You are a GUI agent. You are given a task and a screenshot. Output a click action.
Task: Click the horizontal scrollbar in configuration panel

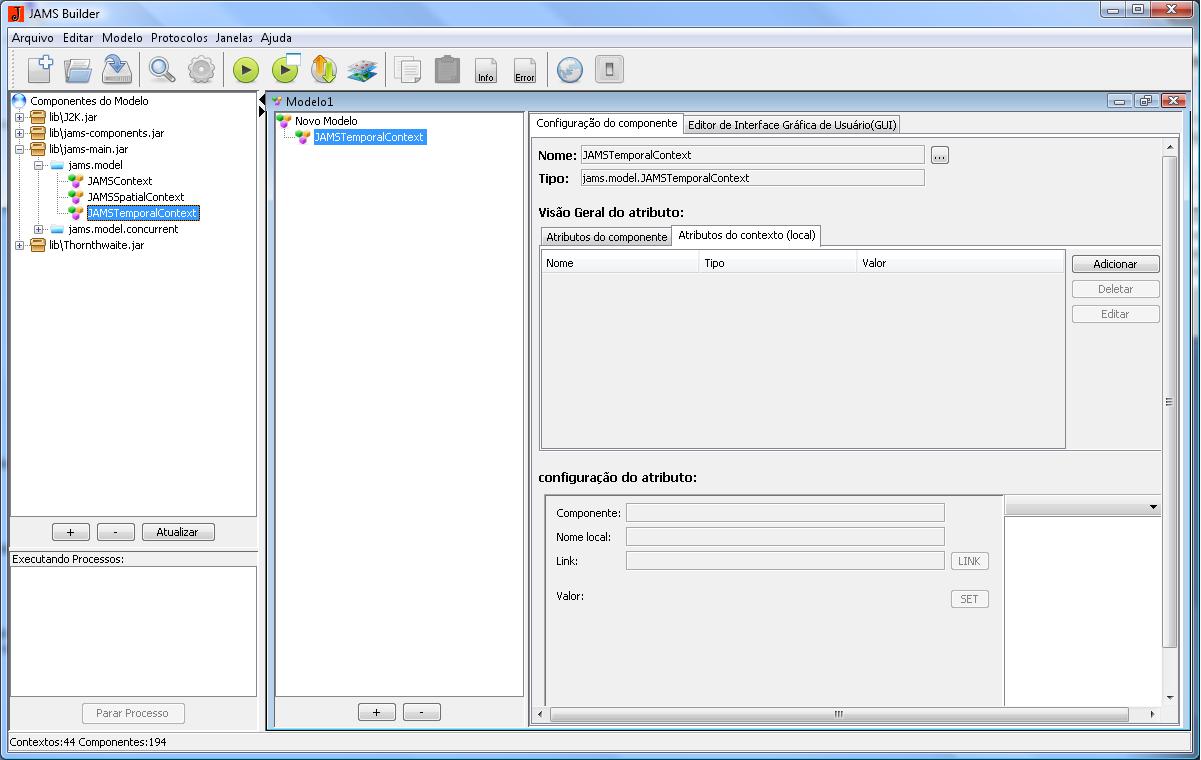(838, 714)
